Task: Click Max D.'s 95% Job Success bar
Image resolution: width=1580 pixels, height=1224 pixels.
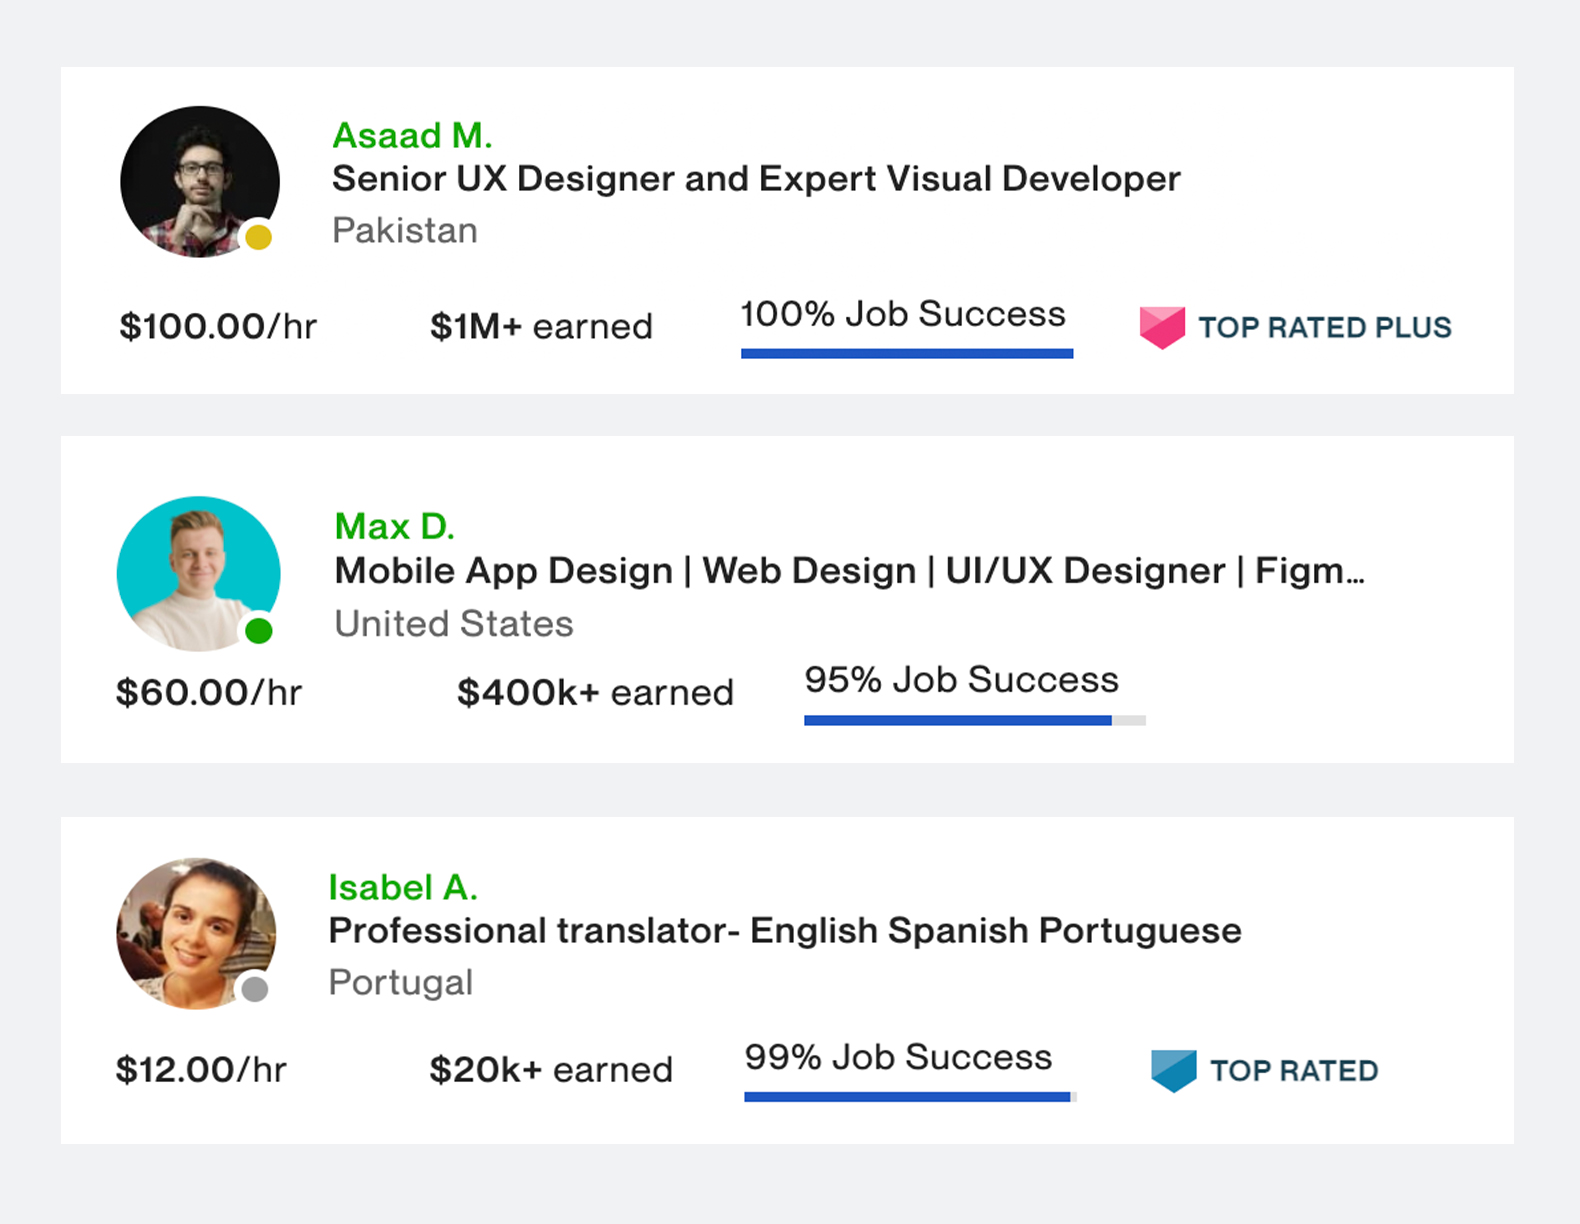Action: [x=974, y=719]
